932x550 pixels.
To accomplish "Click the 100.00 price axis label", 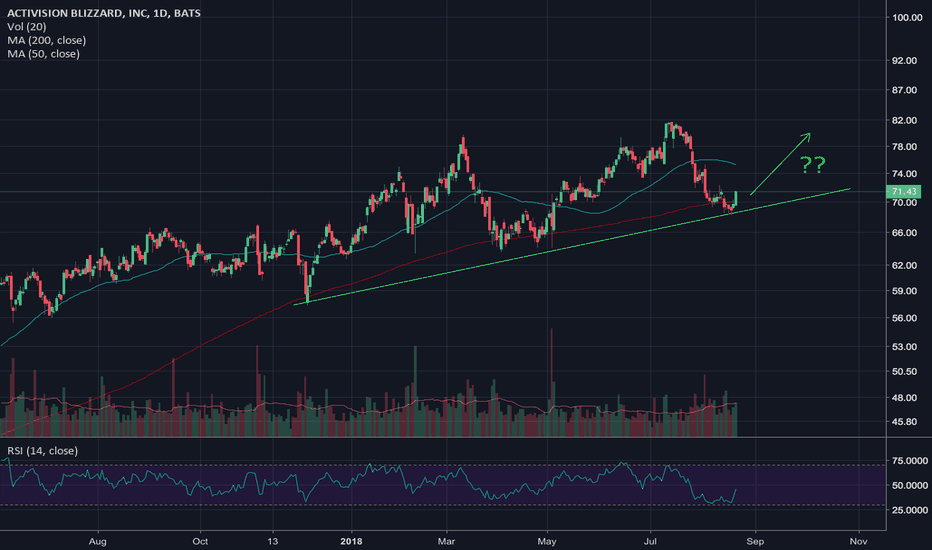I will (907, 18).
